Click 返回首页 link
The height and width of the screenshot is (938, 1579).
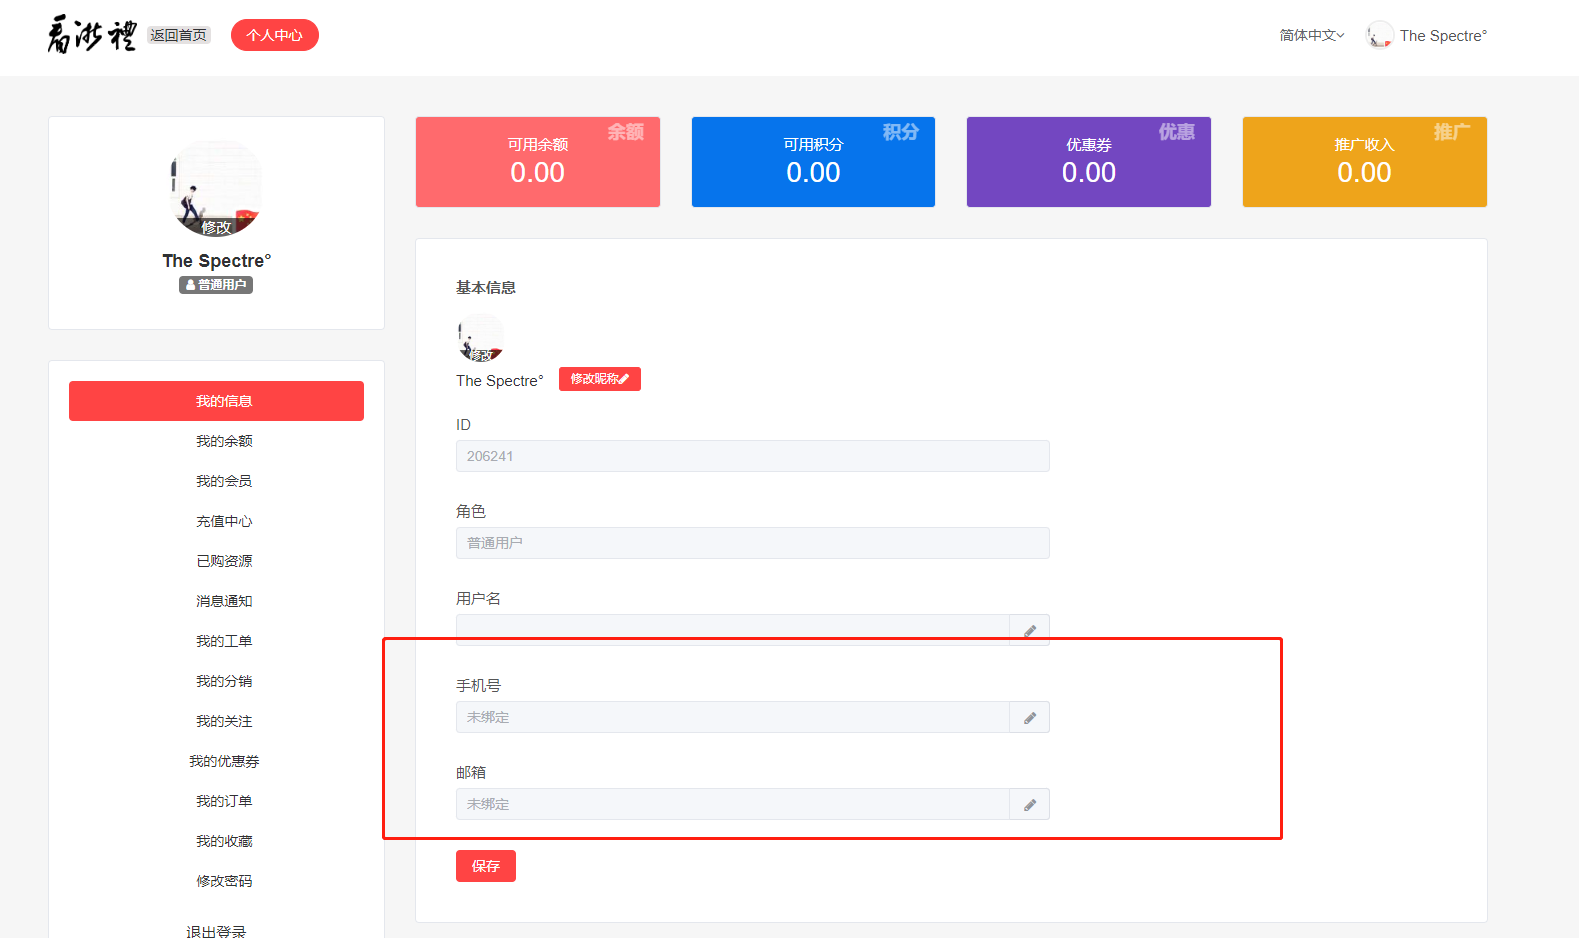click(x=179, y=35)
